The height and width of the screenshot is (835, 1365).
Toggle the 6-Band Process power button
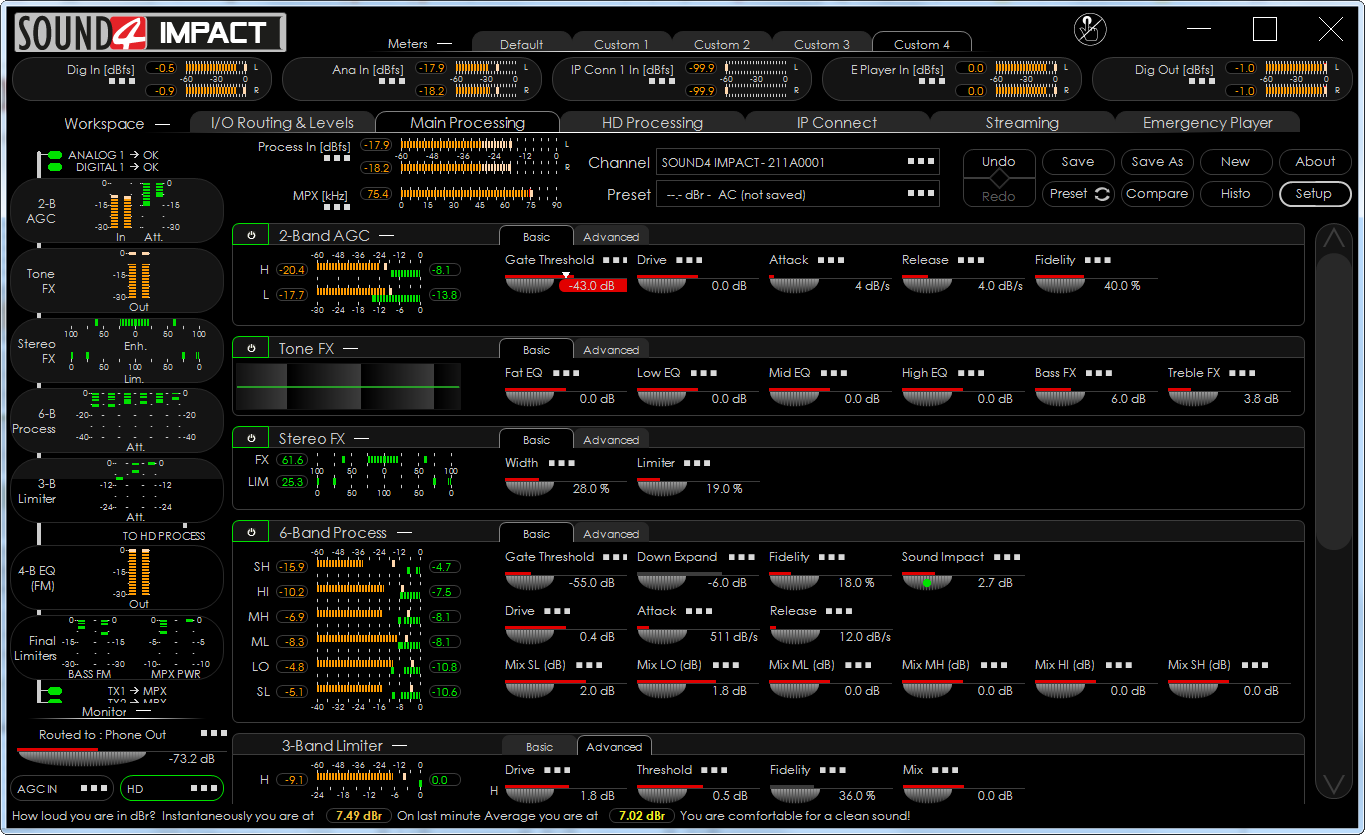pos(251,532)
